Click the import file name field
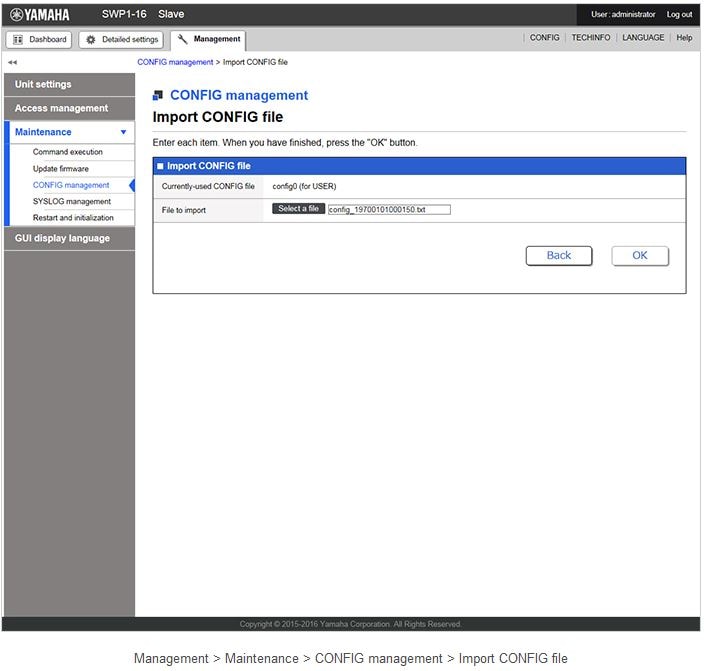This screenshot has width=704, height=671. point(389,210)
